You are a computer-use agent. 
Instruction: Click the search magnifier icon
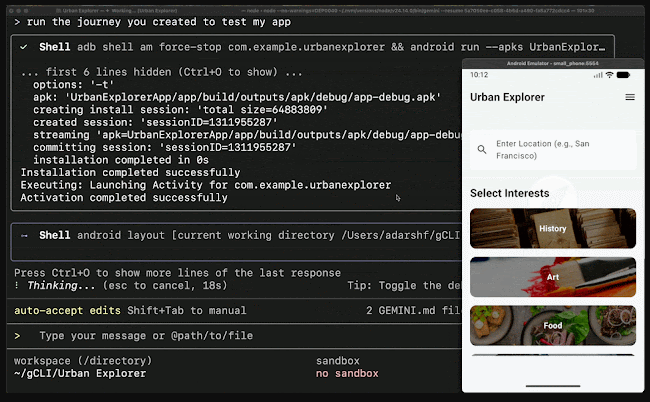click(482, 150)
